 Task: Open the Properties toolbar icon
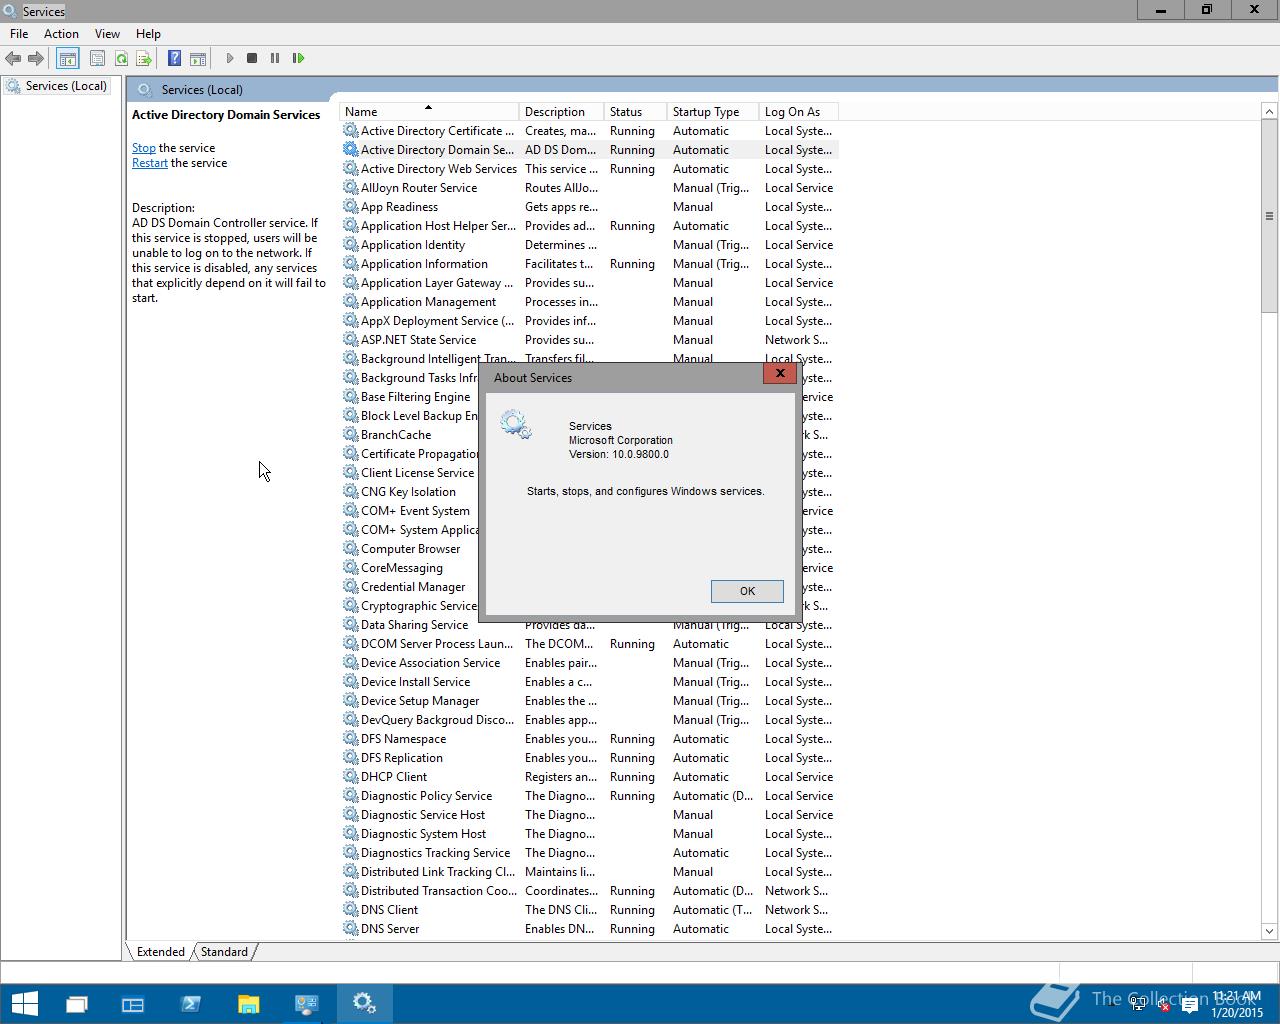[97, 58]
